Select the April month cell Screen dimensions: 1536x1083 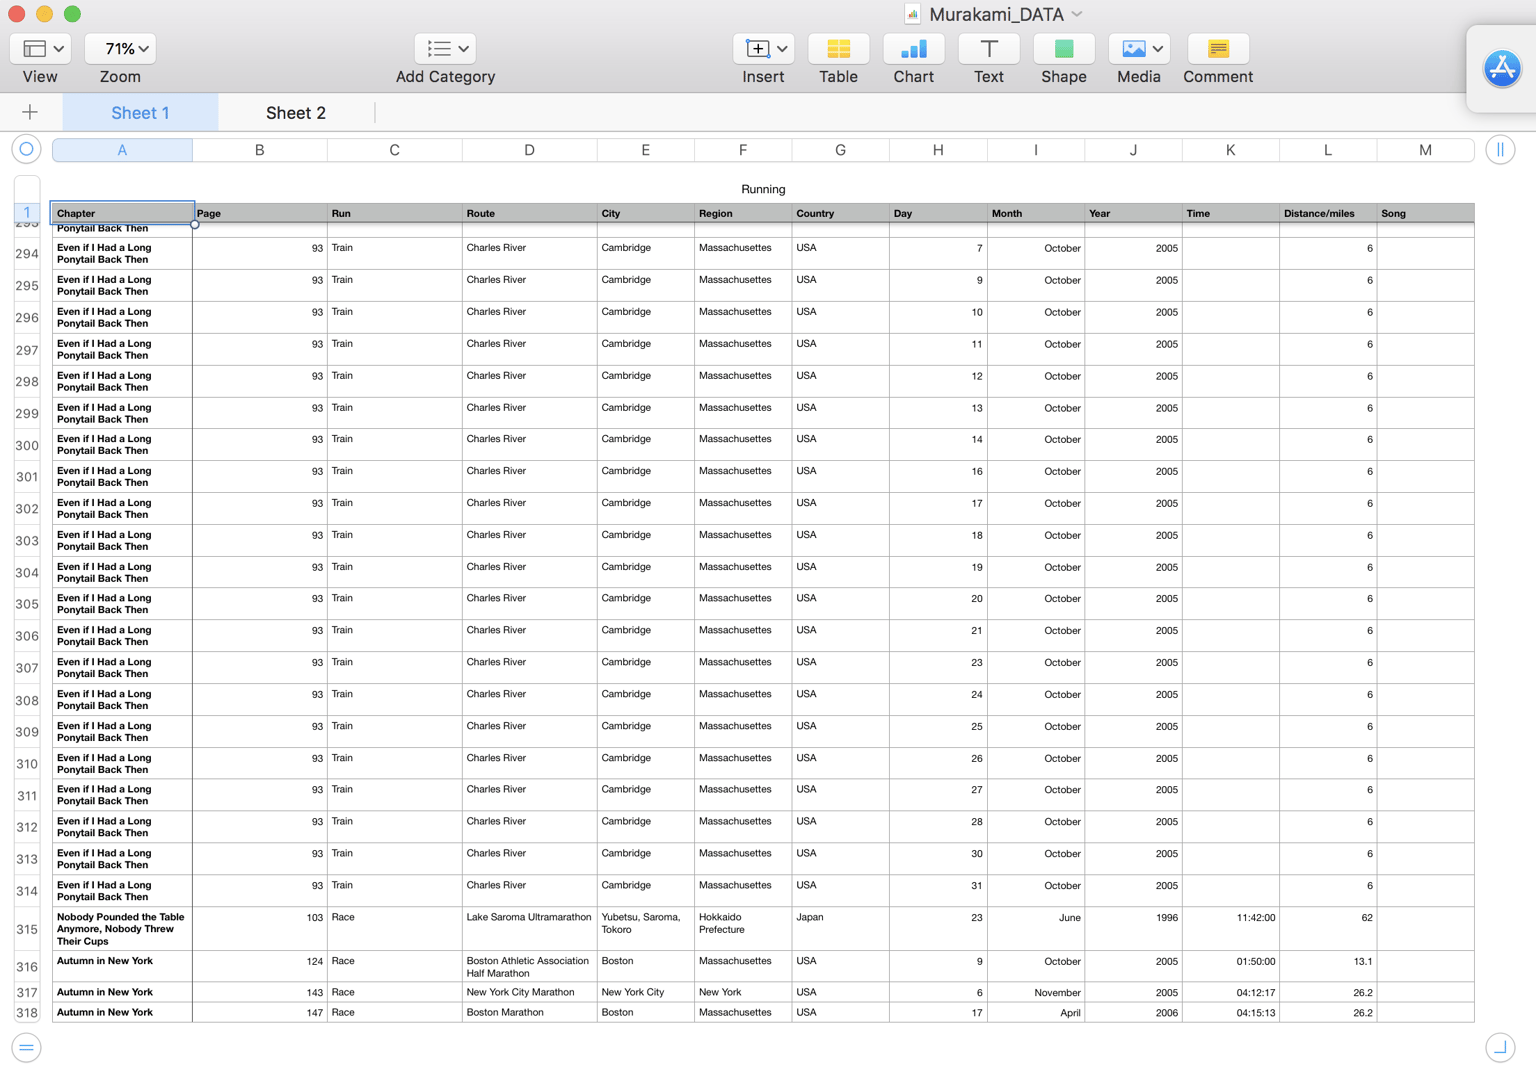click(x=1036, y=1012)
